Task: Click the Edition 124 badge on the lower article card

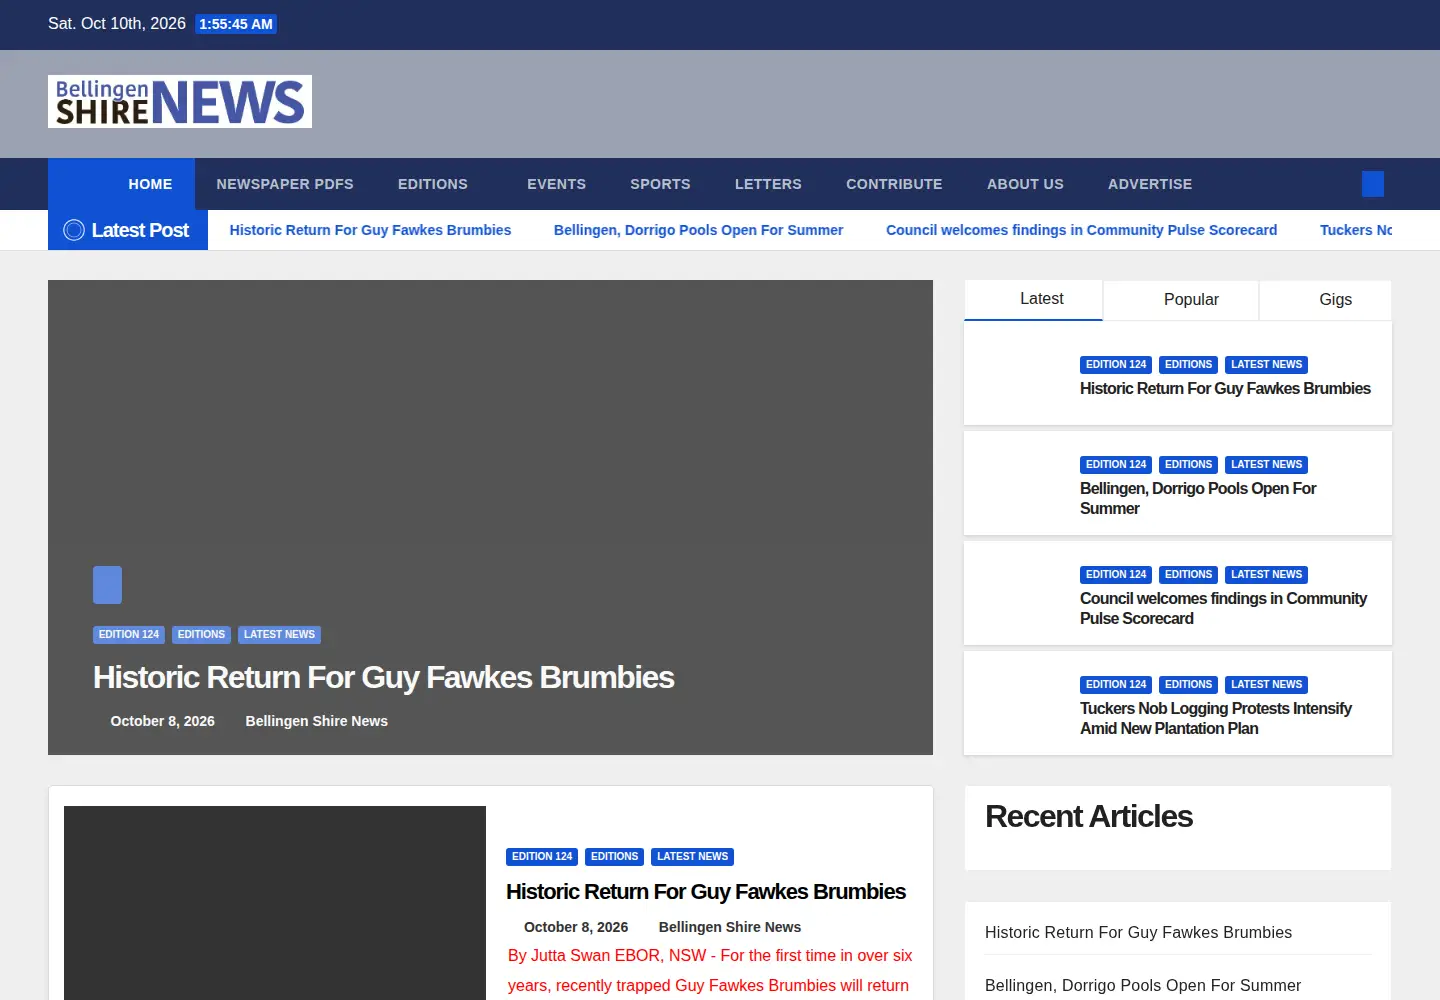Action: pyautogui.click(x=542, y=856)
